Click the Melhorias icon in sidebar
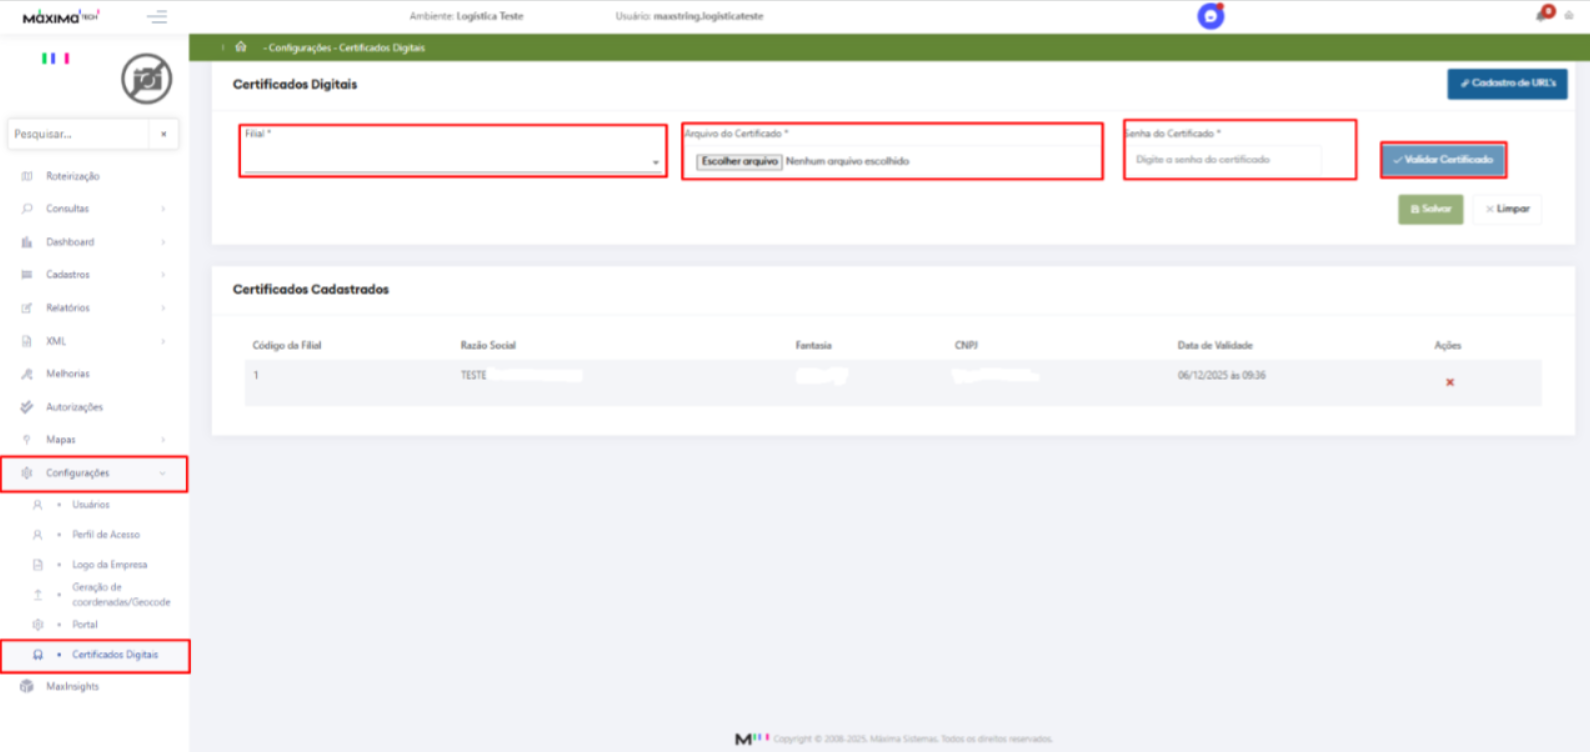1590x752 pixels. click(27, 374)
